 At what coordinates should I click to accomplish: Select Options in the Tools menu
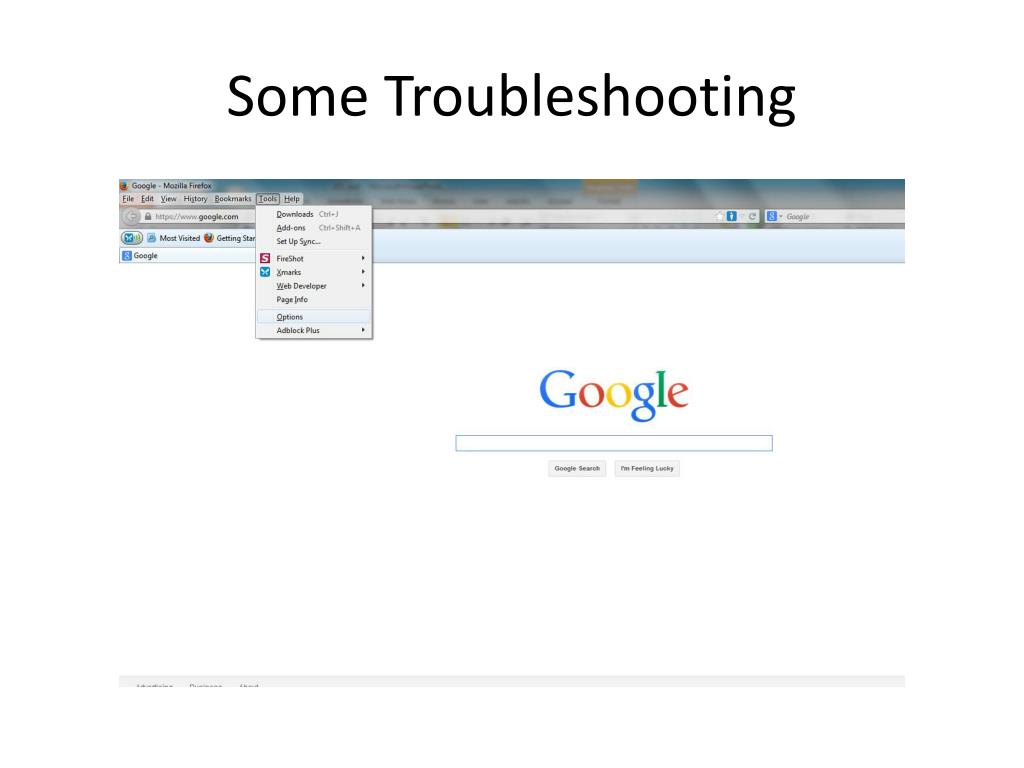point(314,317)
